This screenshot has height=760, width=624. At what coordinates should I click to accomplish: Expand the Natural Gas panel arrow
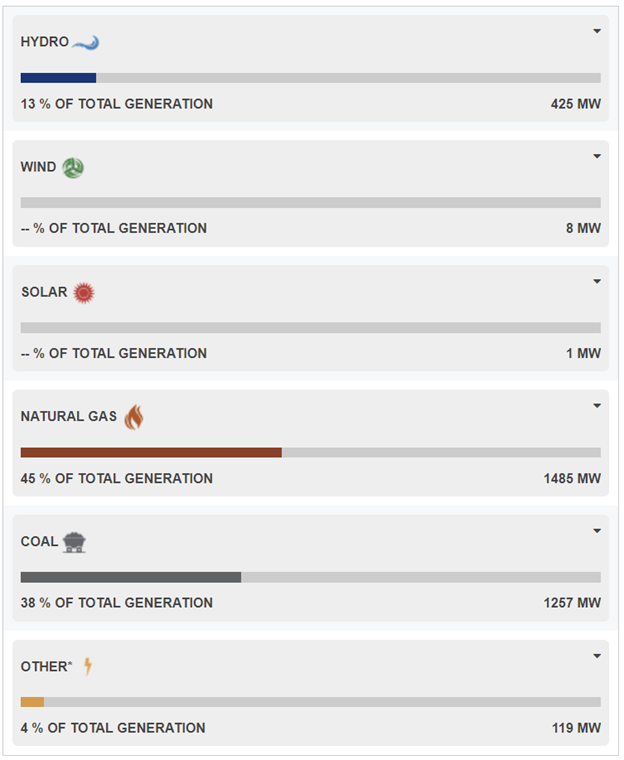tap(597, 406)
